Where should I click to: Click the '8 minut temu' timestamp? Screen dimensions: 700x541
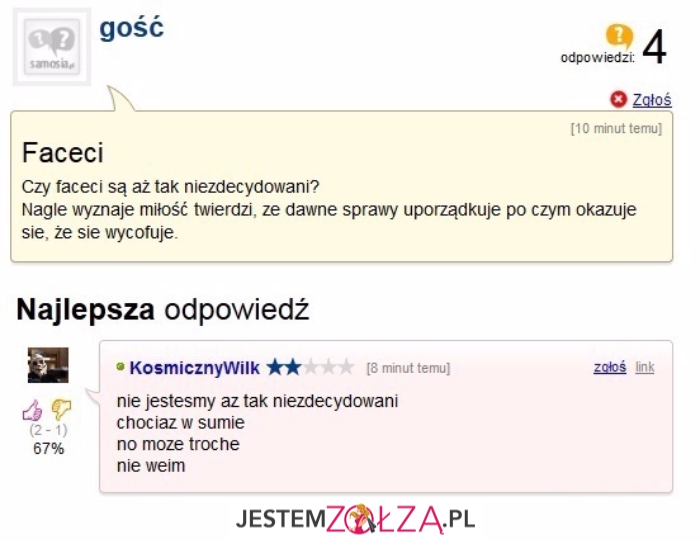408,368
